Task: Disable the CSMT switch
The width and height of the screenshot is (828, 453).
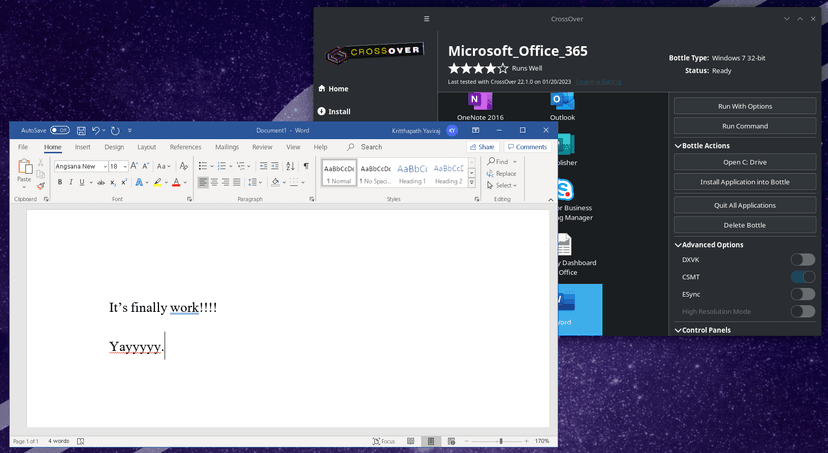Action: (802, 277)
